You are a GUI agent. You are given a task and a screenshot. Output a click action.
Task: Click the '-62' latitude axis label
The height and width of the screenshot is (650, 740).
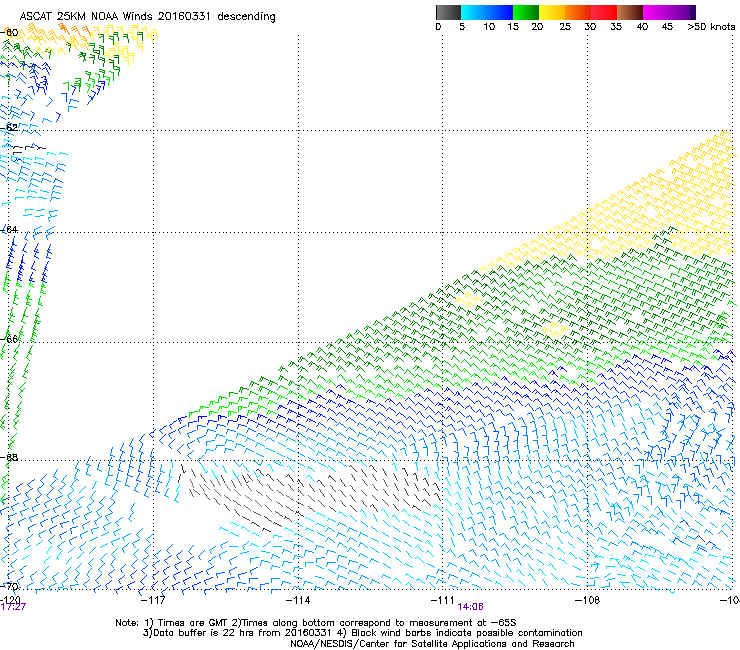(9, 127)
